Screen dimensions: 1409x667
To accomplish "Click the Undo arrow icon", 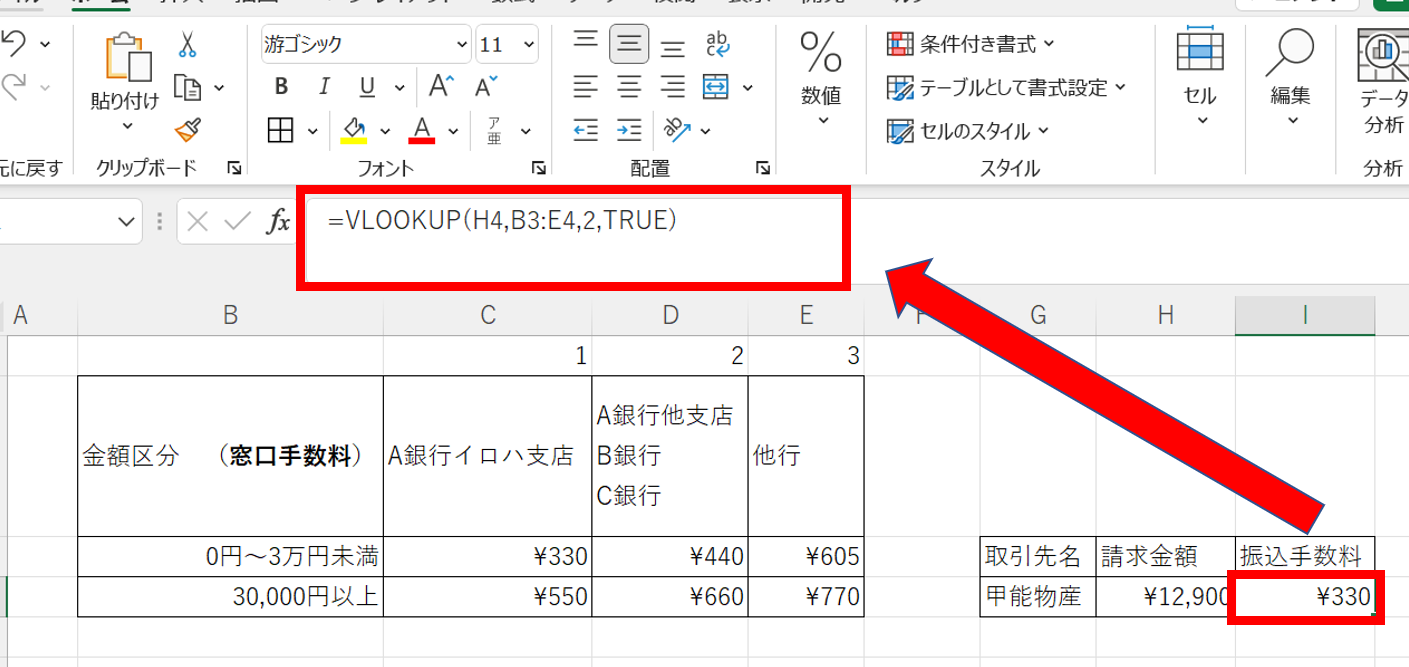I will 13,43.
